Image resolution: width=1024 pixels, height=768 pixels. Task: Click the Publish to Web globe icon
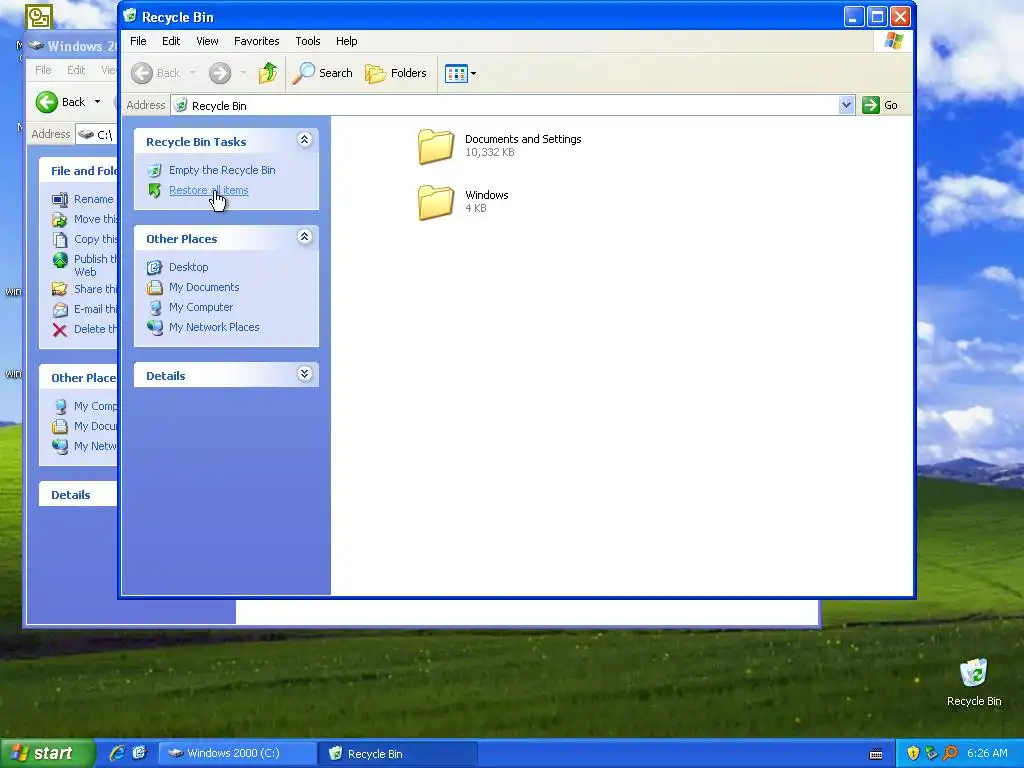tap(60, 261)
